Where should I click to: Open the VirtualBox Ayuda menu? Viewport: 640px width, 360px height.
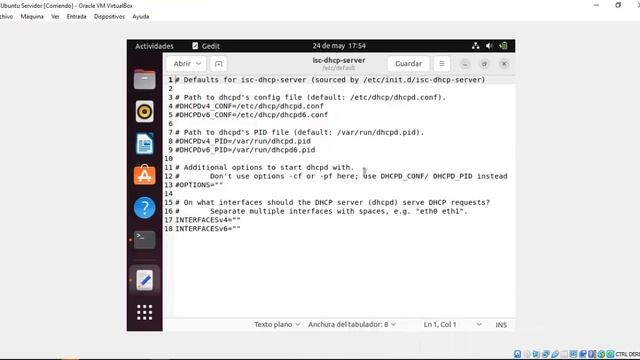[140, 16]
